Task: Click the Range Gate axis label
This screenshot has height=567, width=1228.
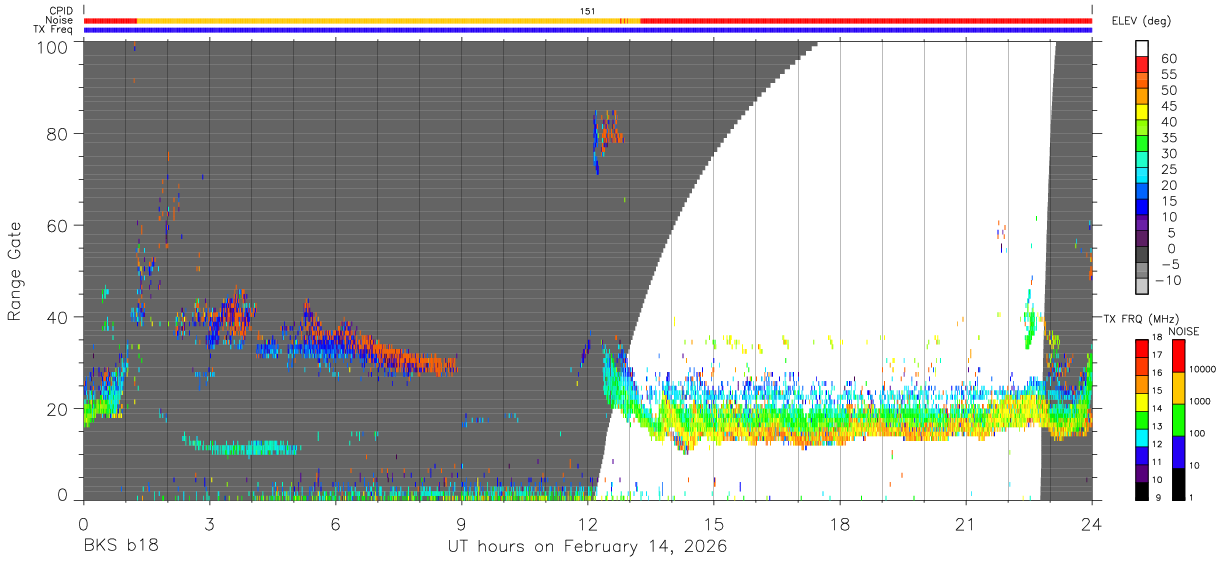Action: 15,272
